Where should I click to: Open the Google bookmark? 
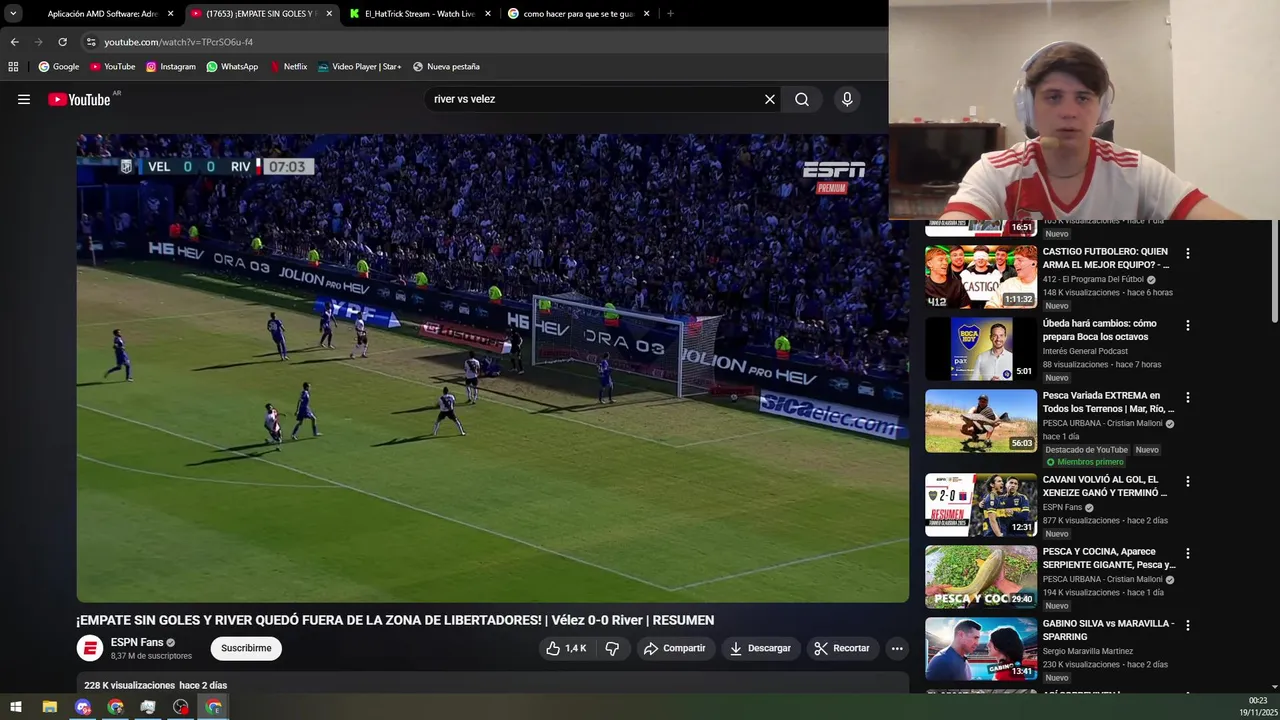[59, 67]
